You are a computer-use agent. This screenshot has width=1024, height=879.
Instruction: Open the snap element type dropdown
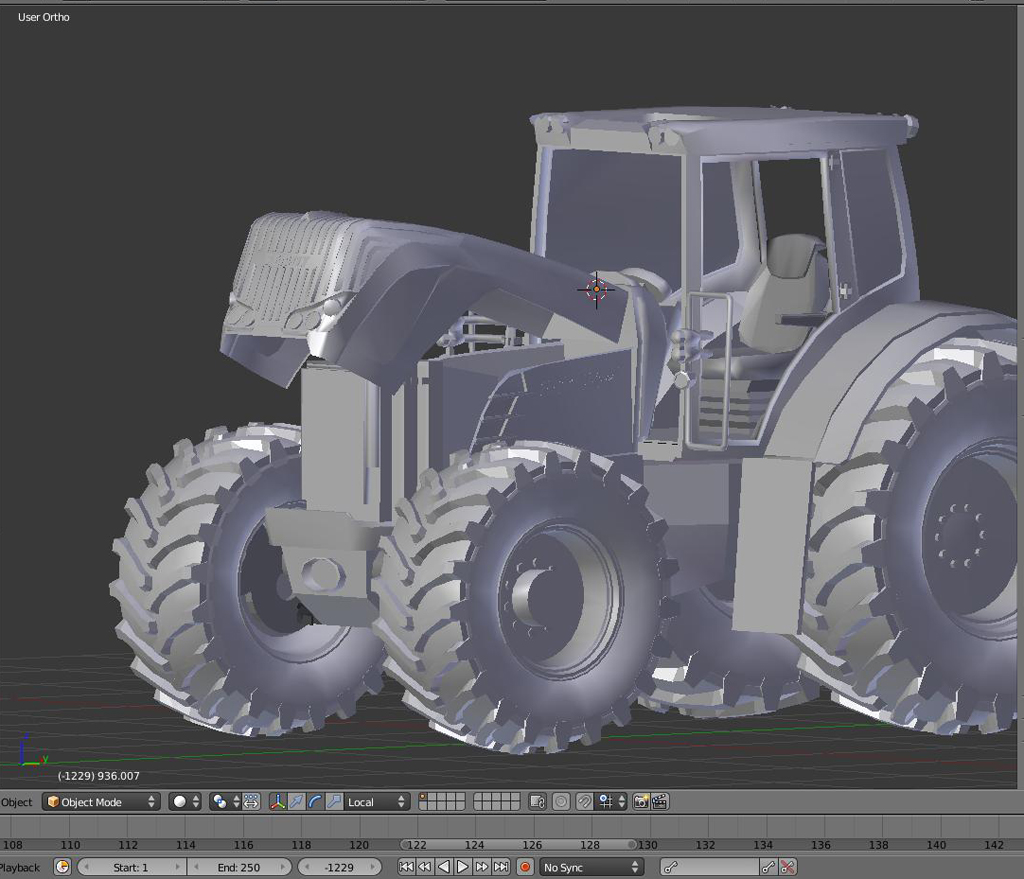612,802
